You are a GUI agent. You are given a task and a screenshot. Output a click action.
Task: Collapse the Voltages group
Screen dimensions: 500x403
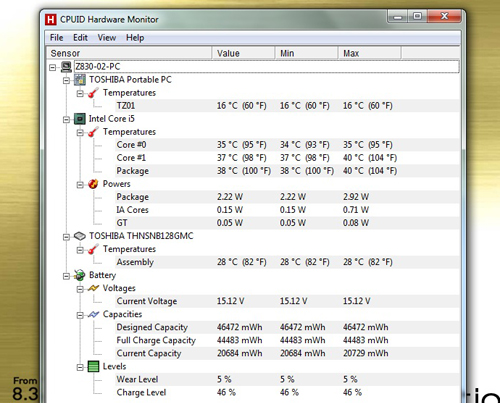[x=80, y=289]
